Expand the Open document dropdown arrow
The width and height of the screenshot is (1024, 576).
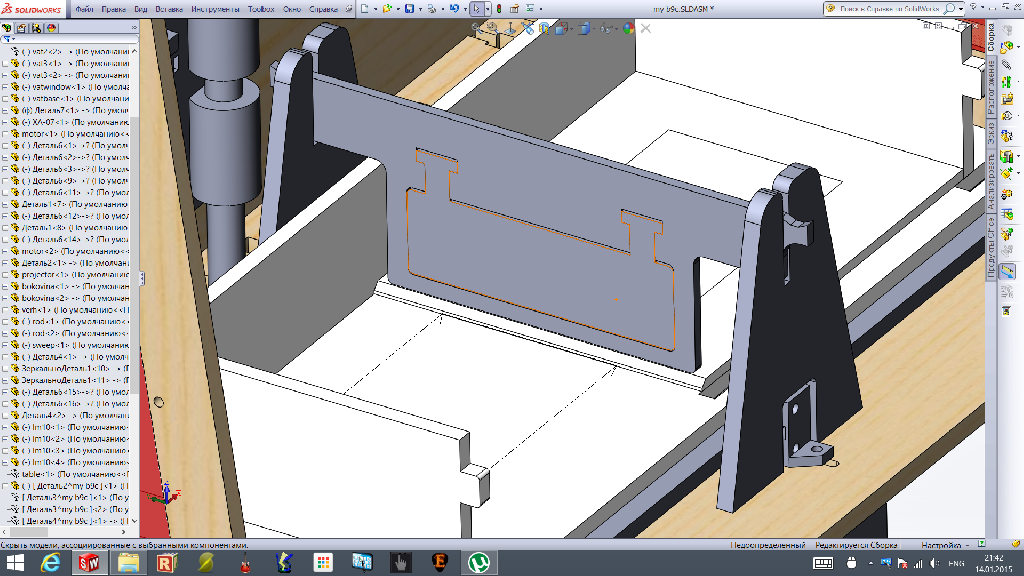tap(400, 8)
